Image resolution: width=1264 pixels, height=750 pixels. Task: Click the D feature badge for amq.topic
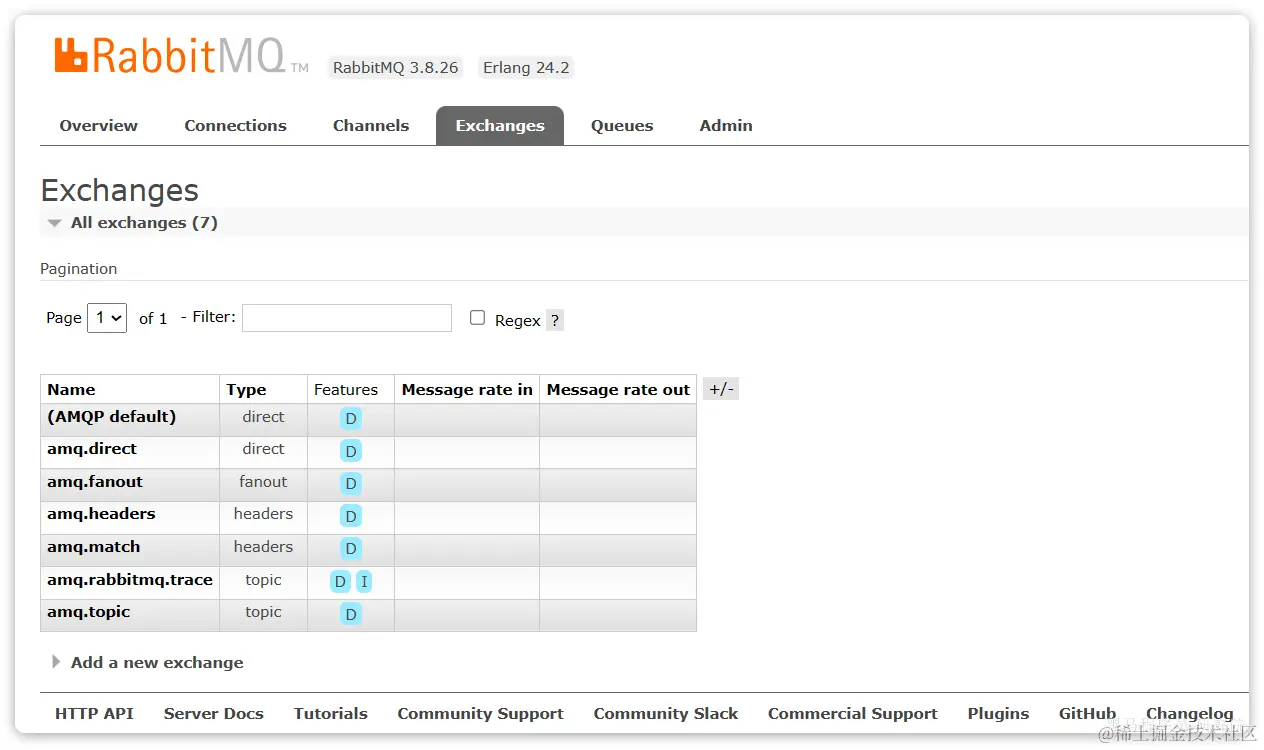coord(351,613)
